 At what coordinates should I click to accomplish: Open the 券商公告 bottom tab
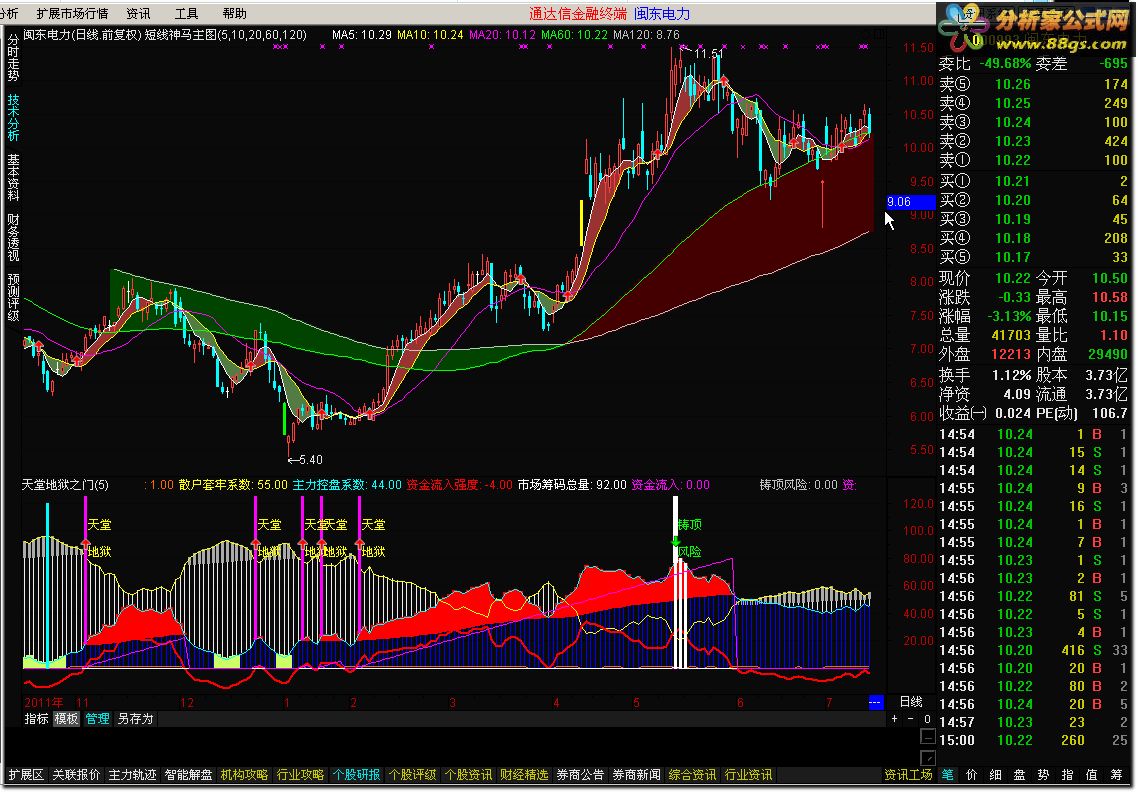tap(580, 775)
